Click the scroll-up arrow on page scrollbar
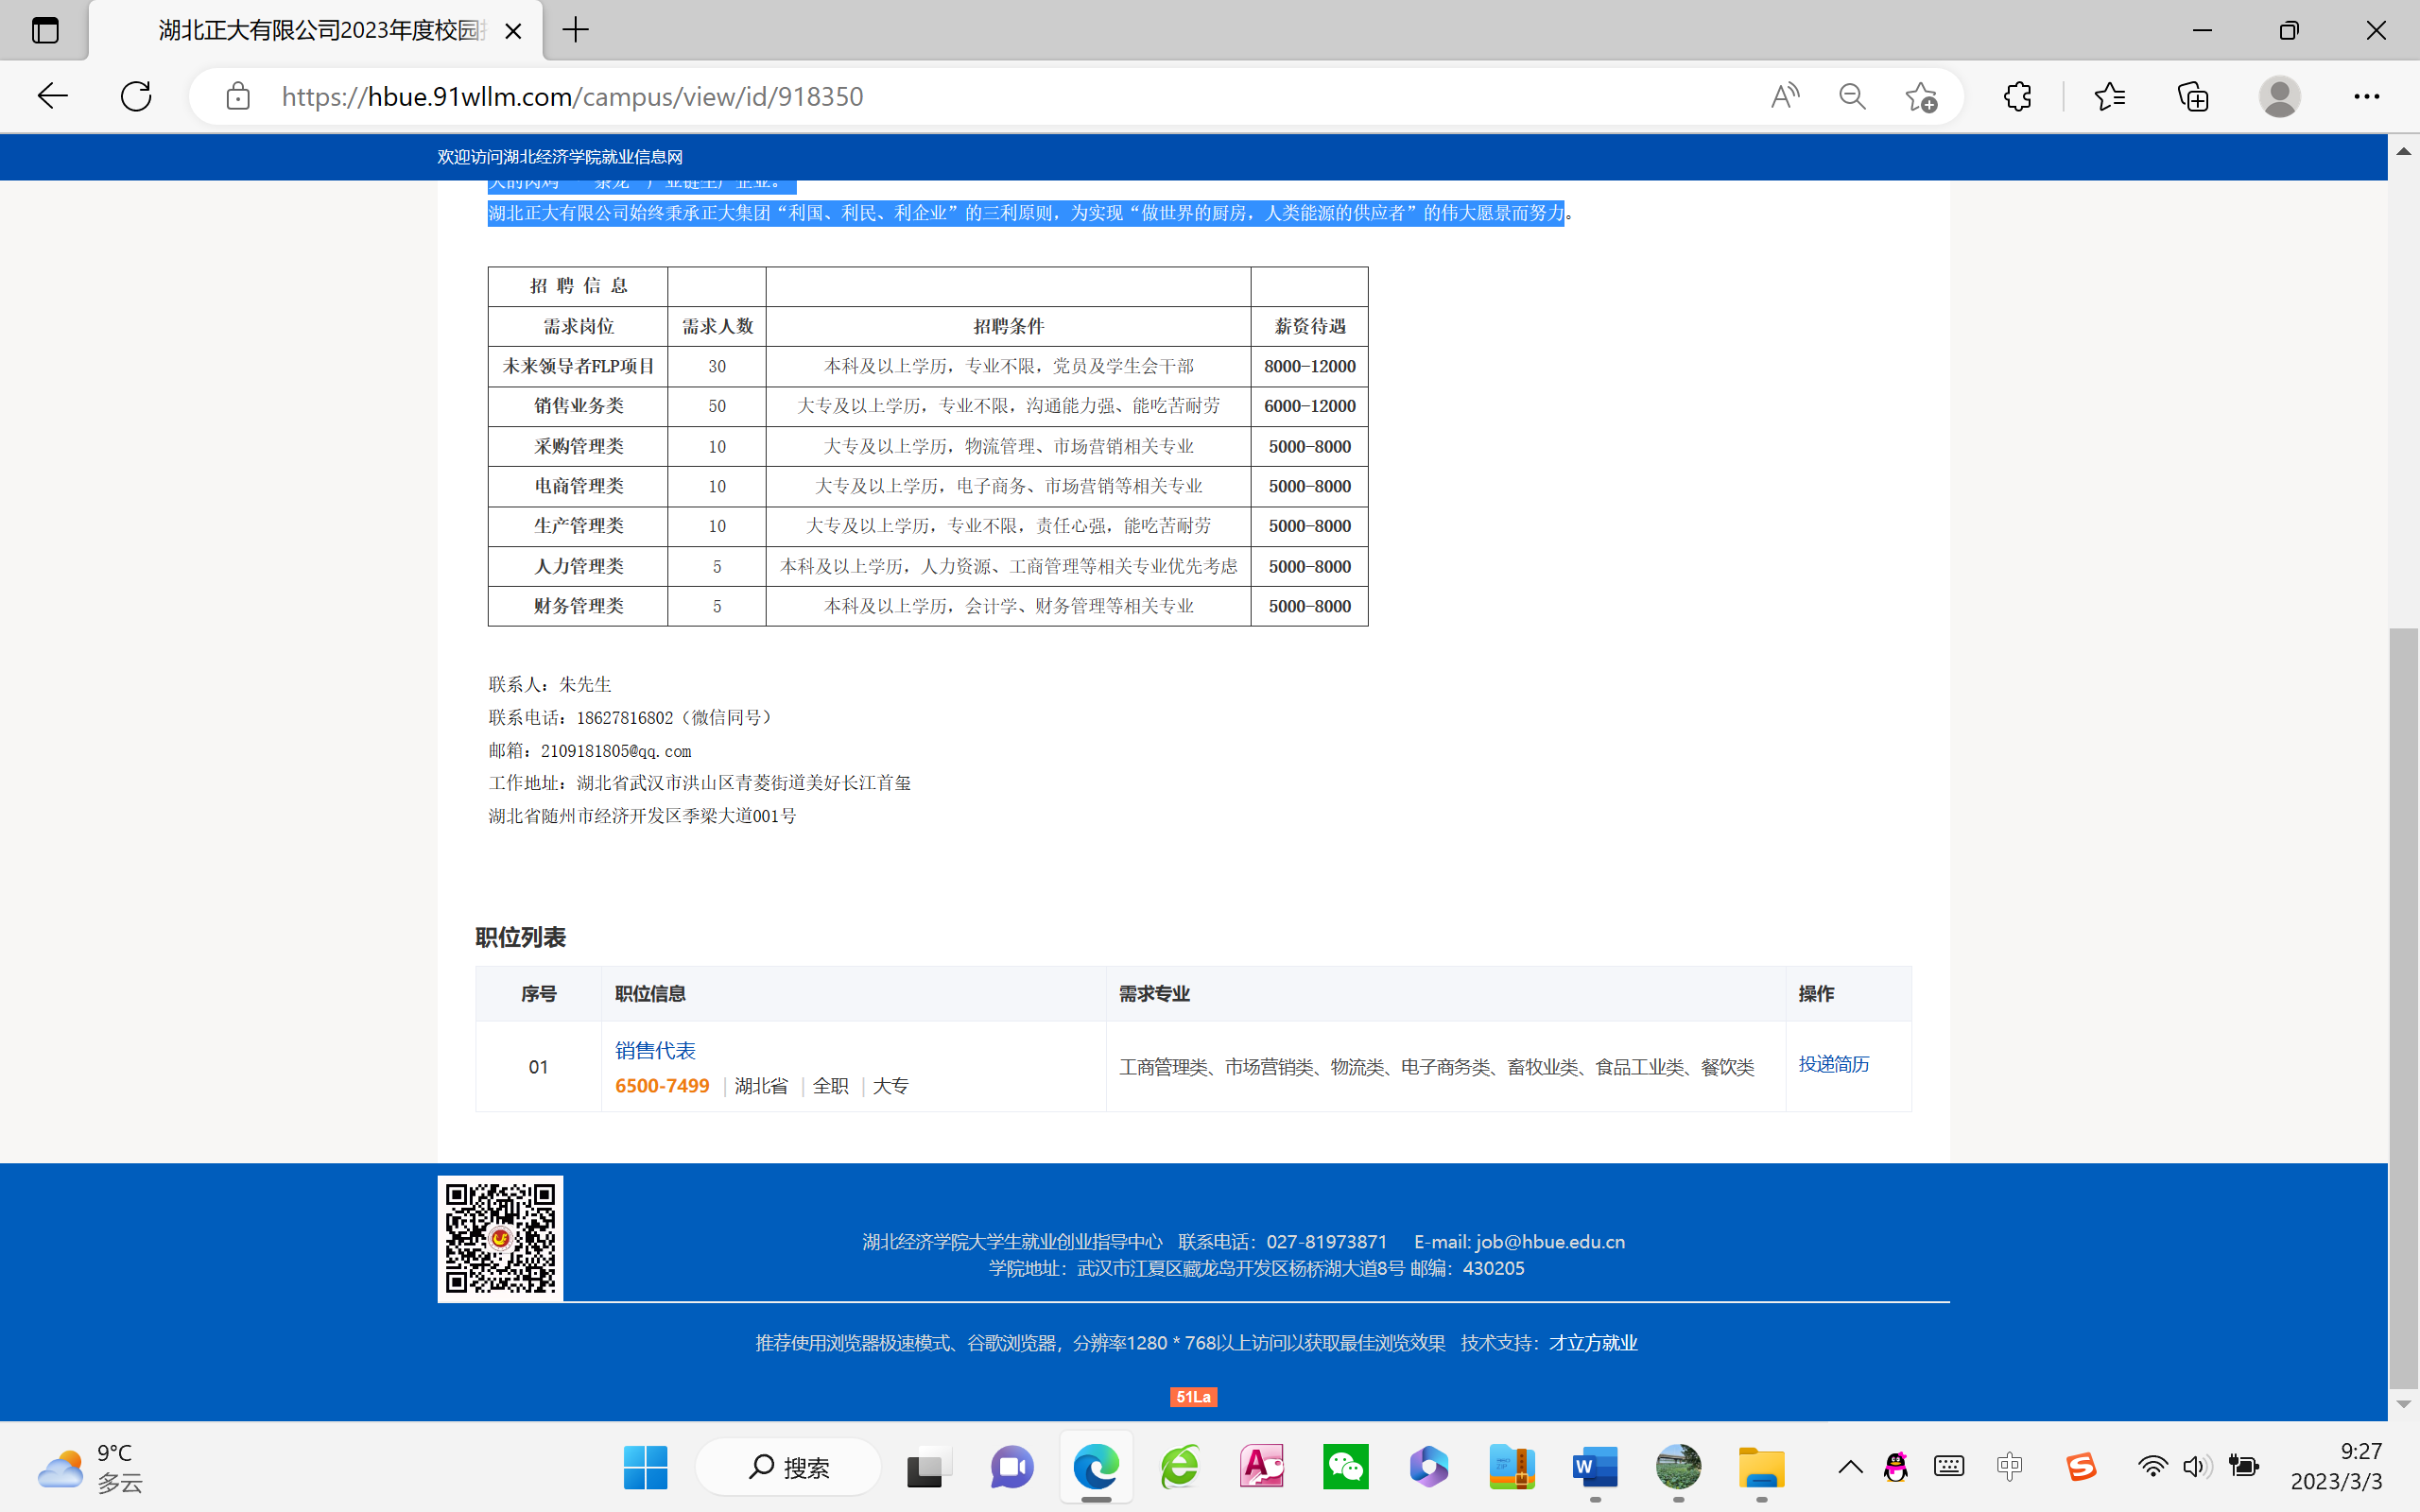 click(2403, 152)
